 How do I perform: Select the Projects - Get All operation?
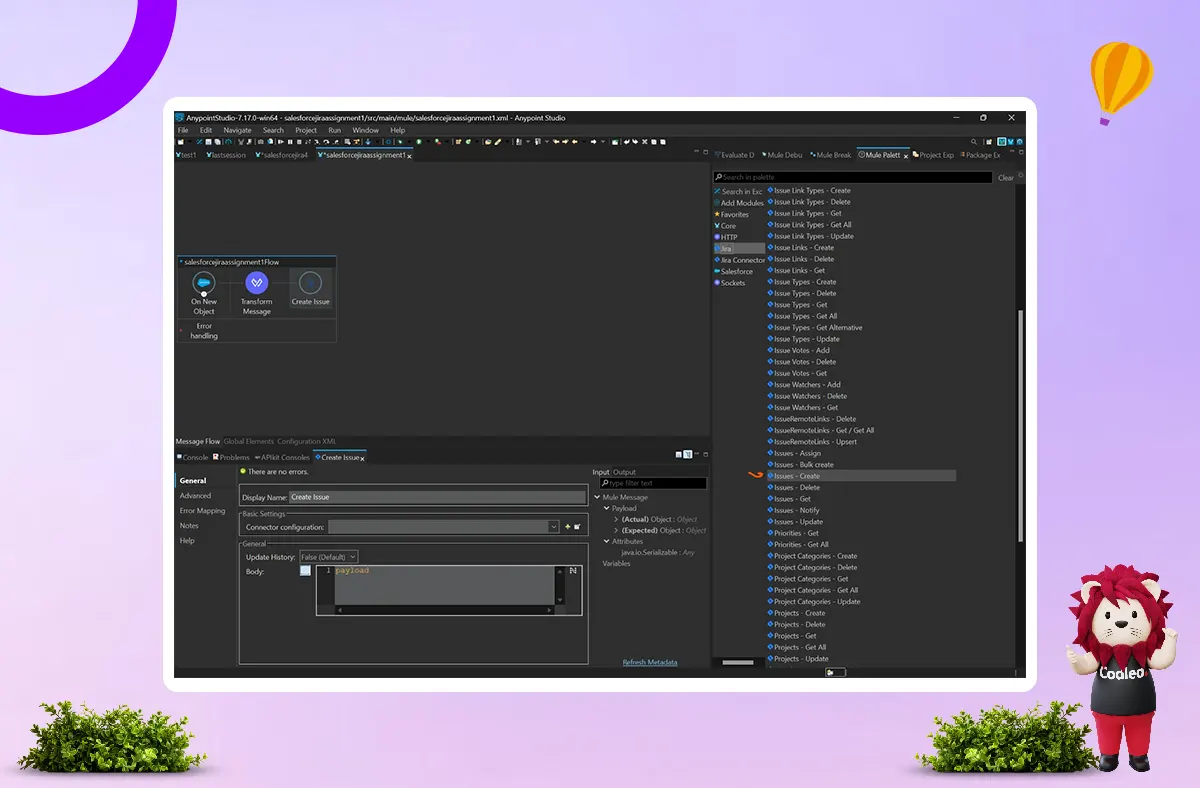(x=797, y=647)
